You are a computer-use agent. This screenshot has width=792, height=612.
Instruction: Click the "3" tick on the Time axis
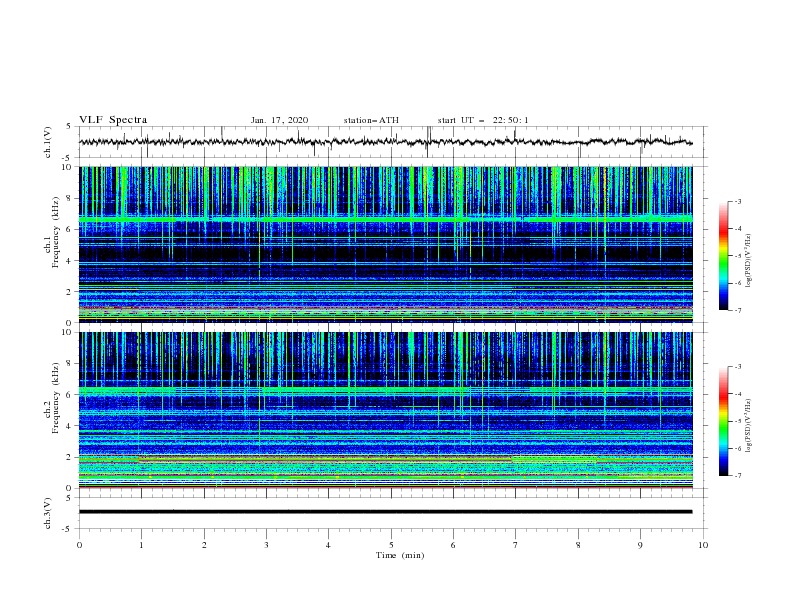[x=266, y=545]
